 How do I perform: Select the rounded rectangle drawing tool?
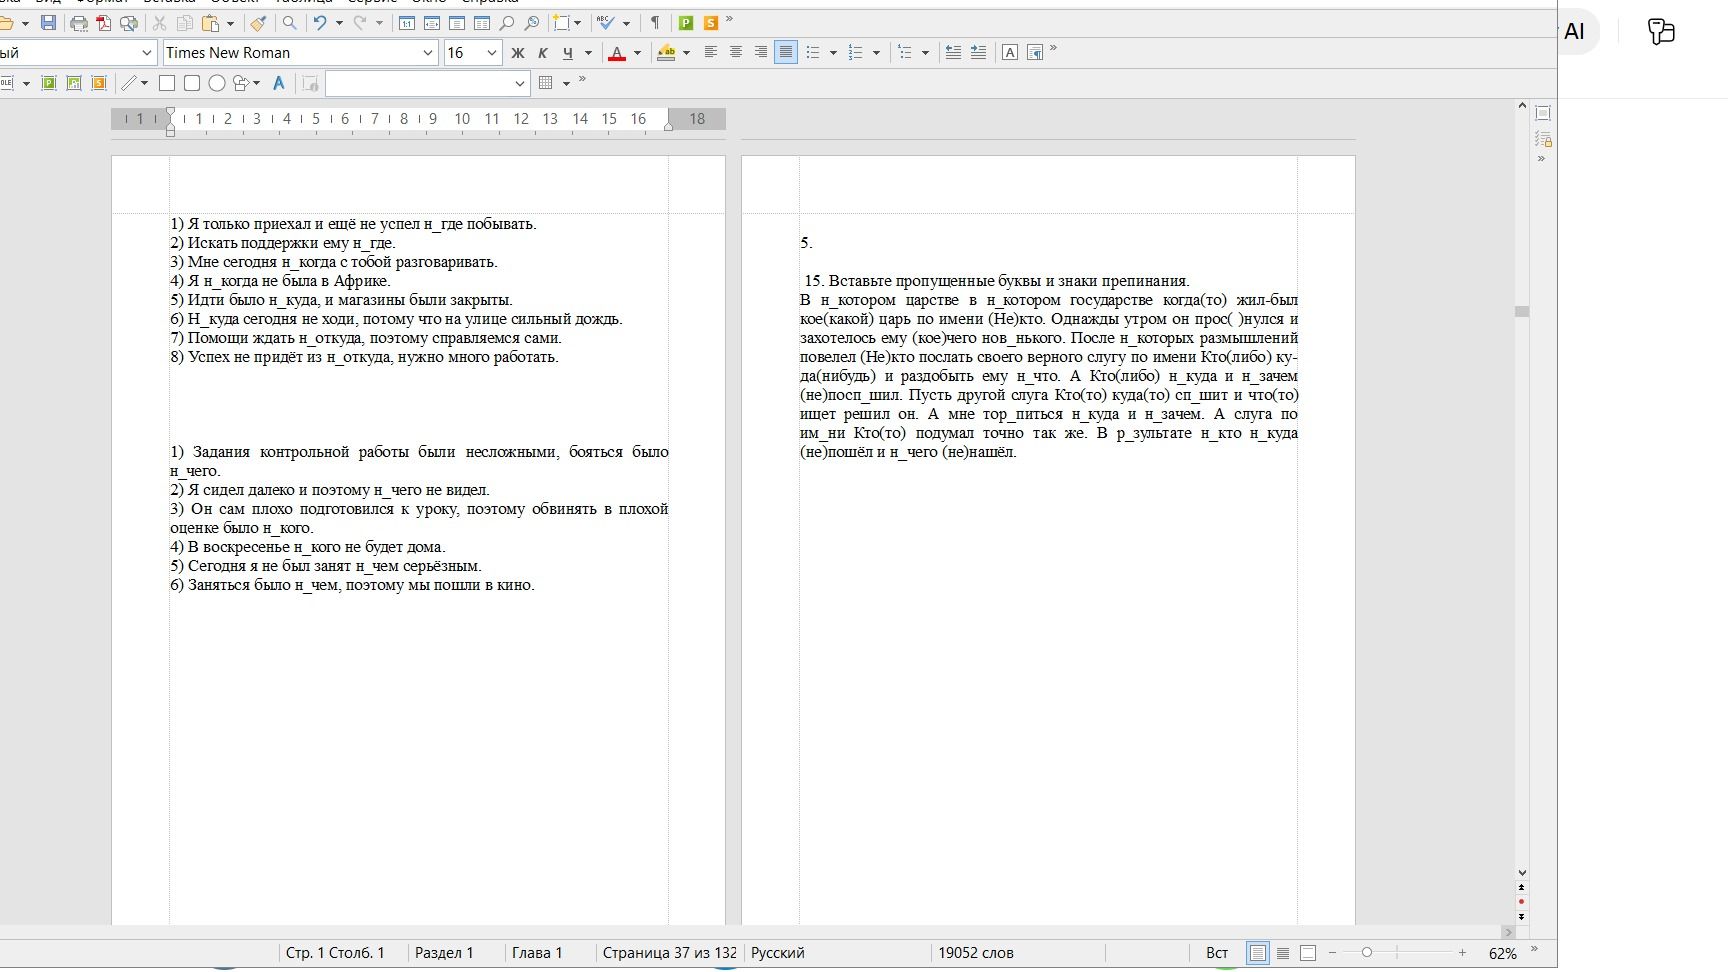[x=192, y=83]
